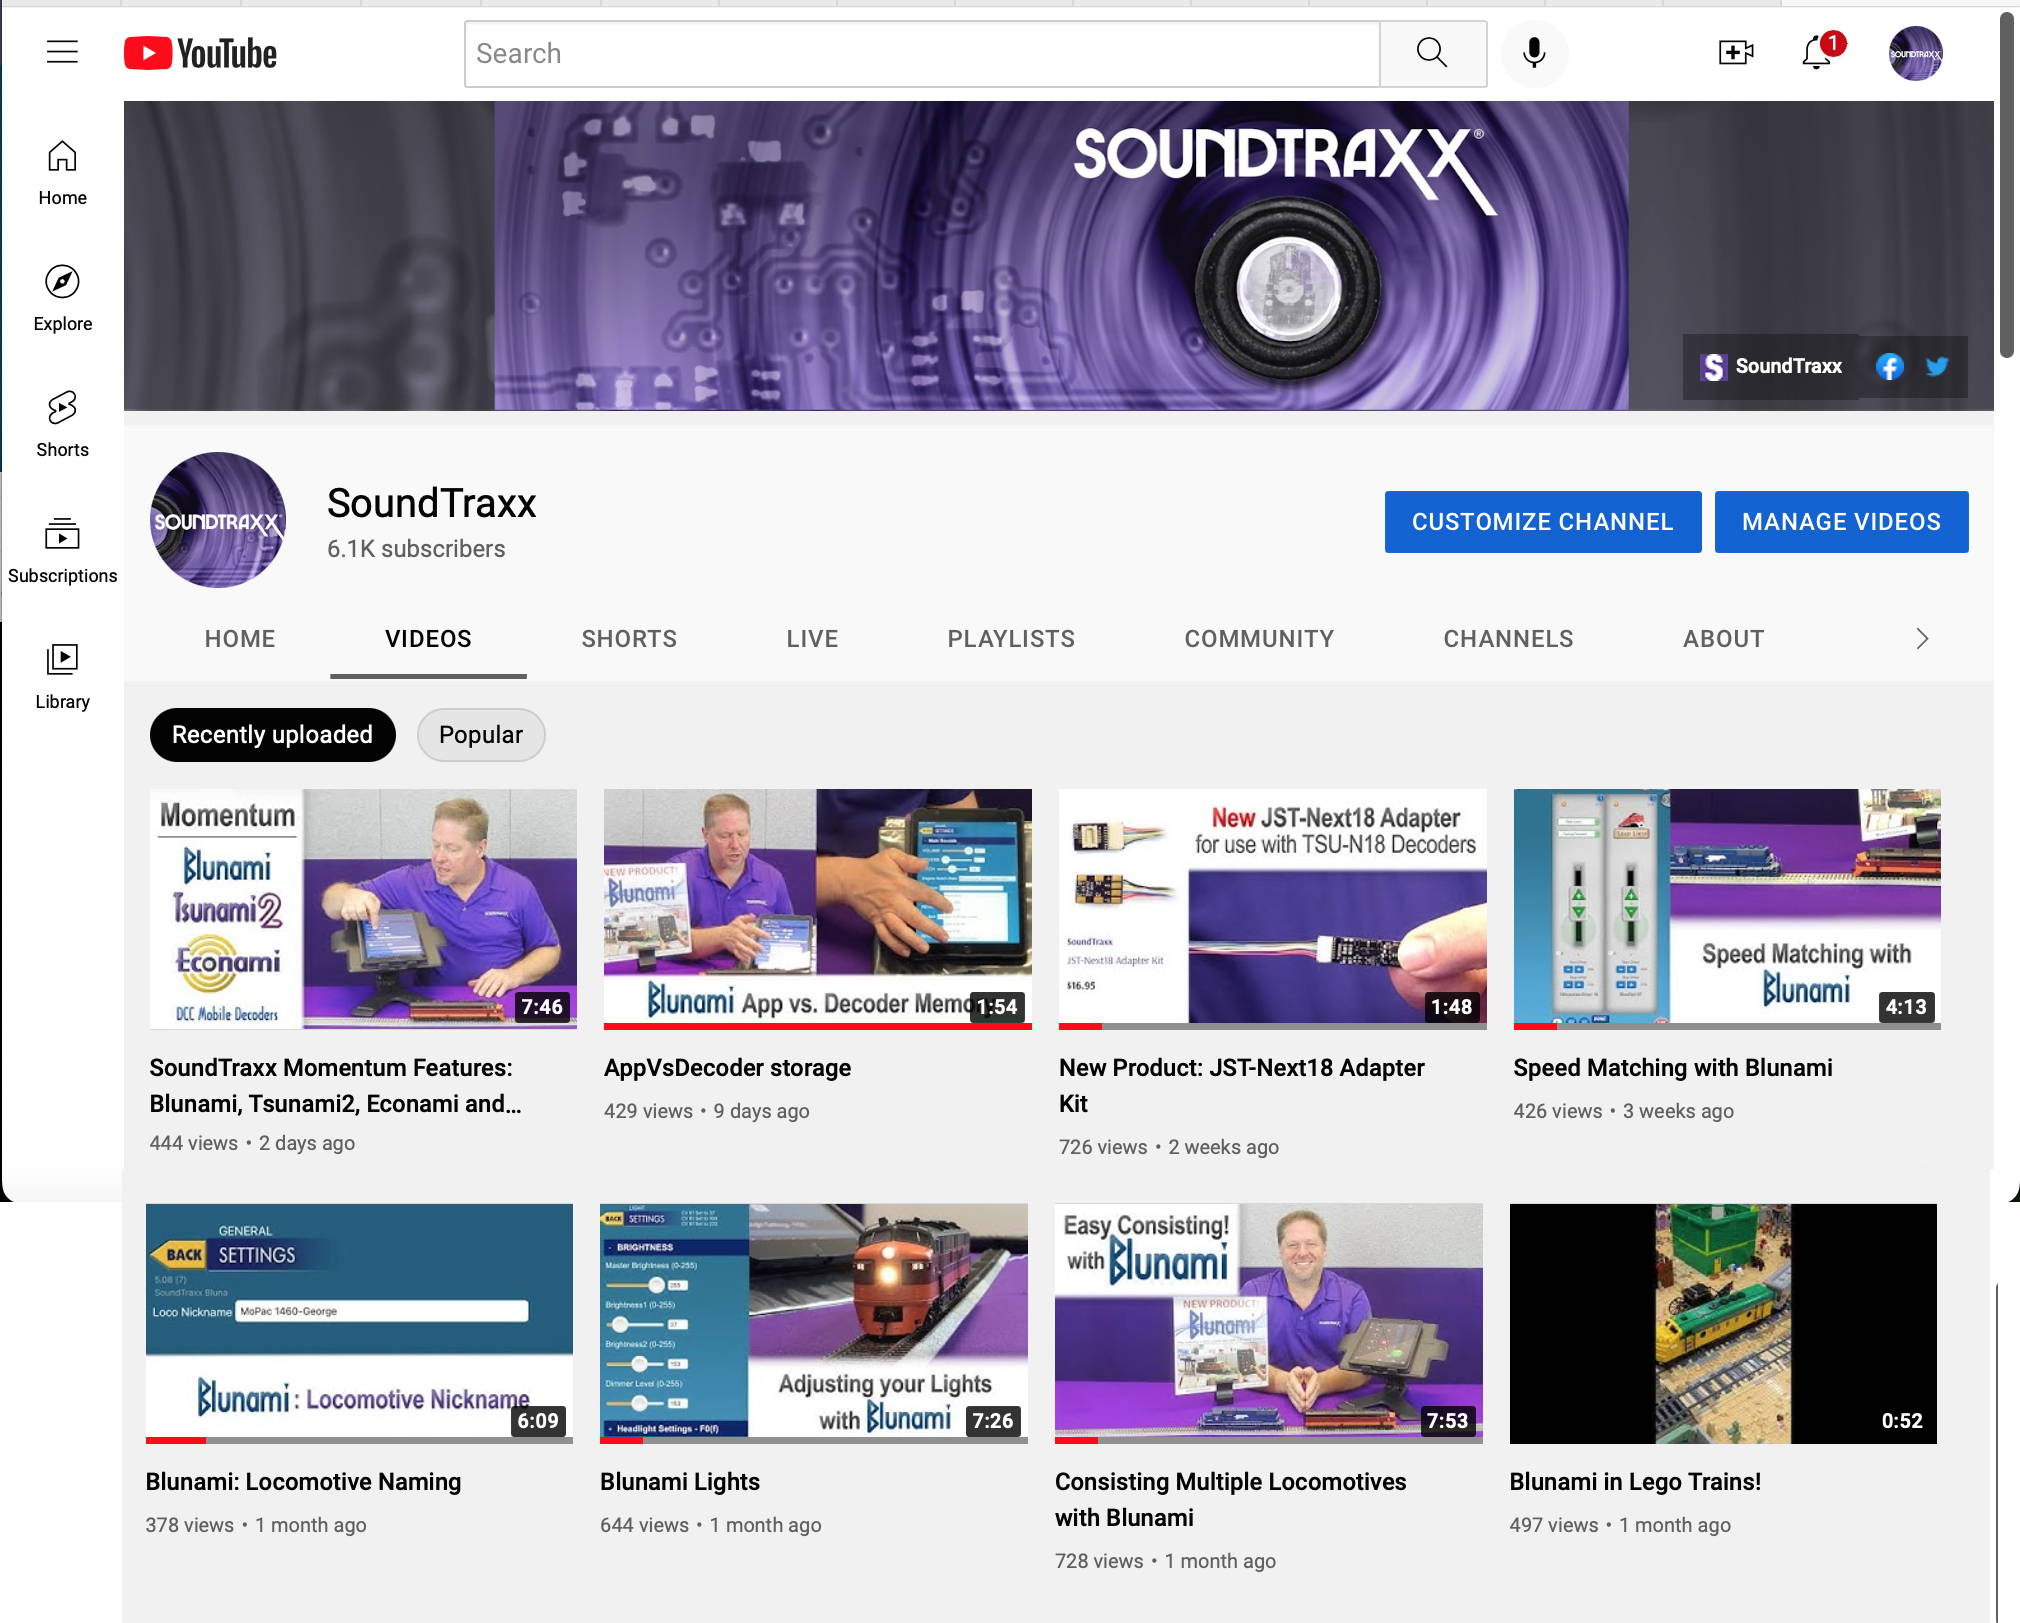
Task: Open the Facebook banner link
Action: 1889,367
